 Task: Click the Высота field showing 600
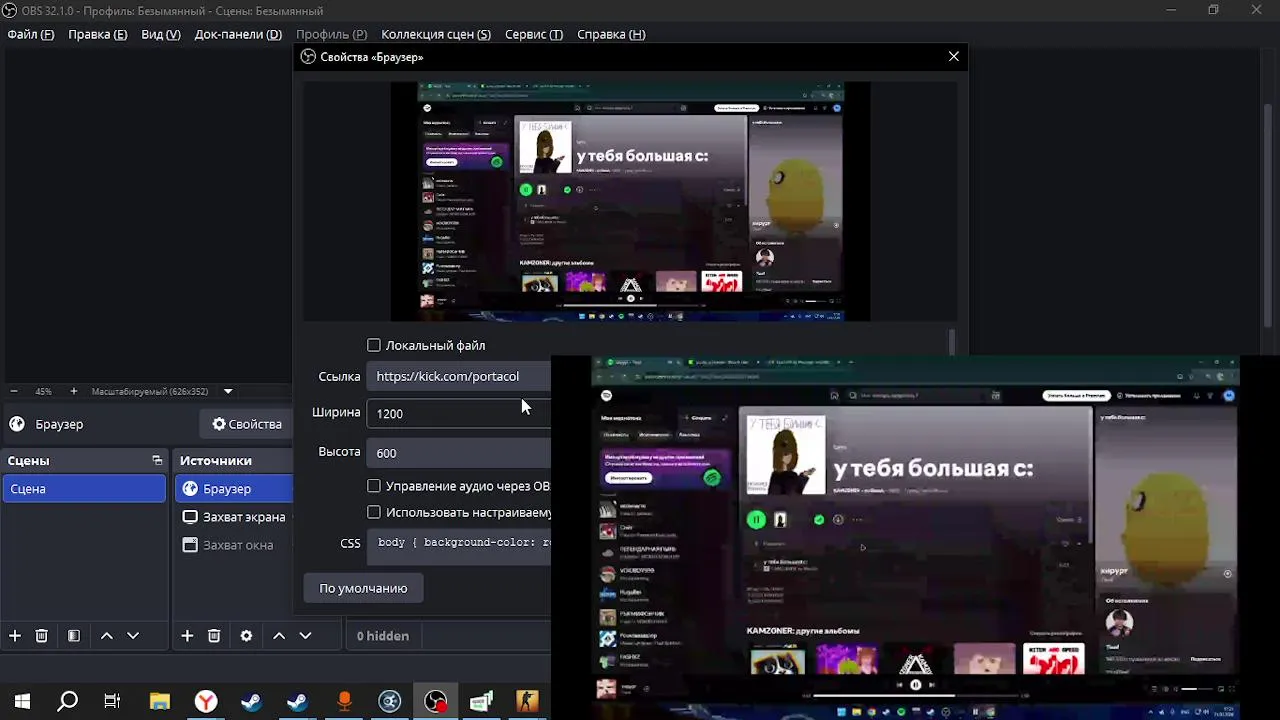[458, 453]
